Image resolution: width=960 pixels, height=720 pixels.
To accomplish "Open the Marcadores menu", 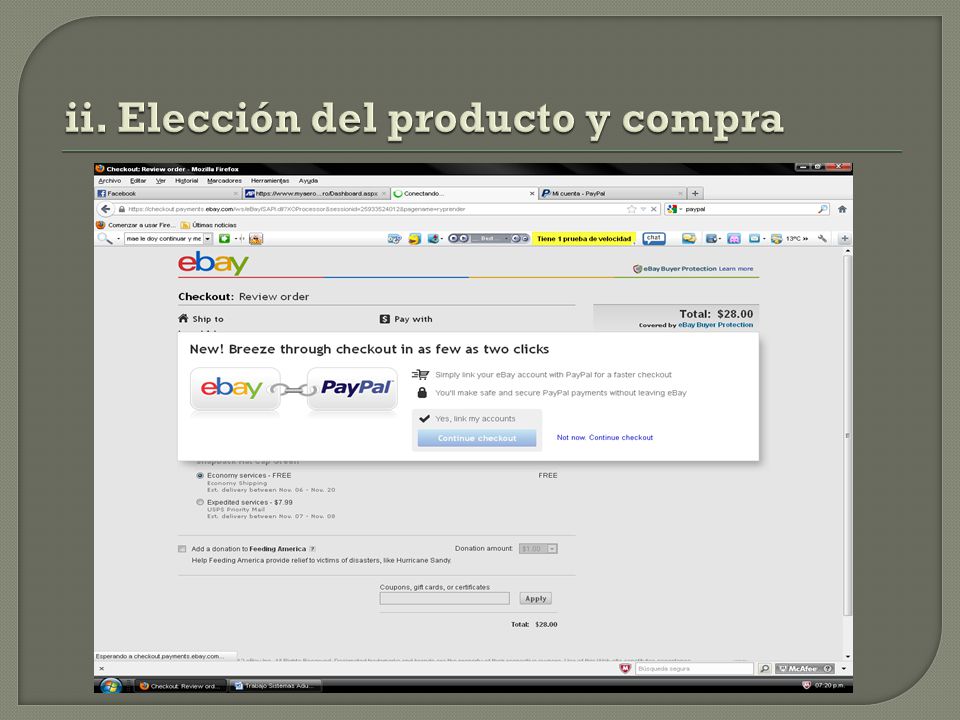I will [x=224, y=181].
